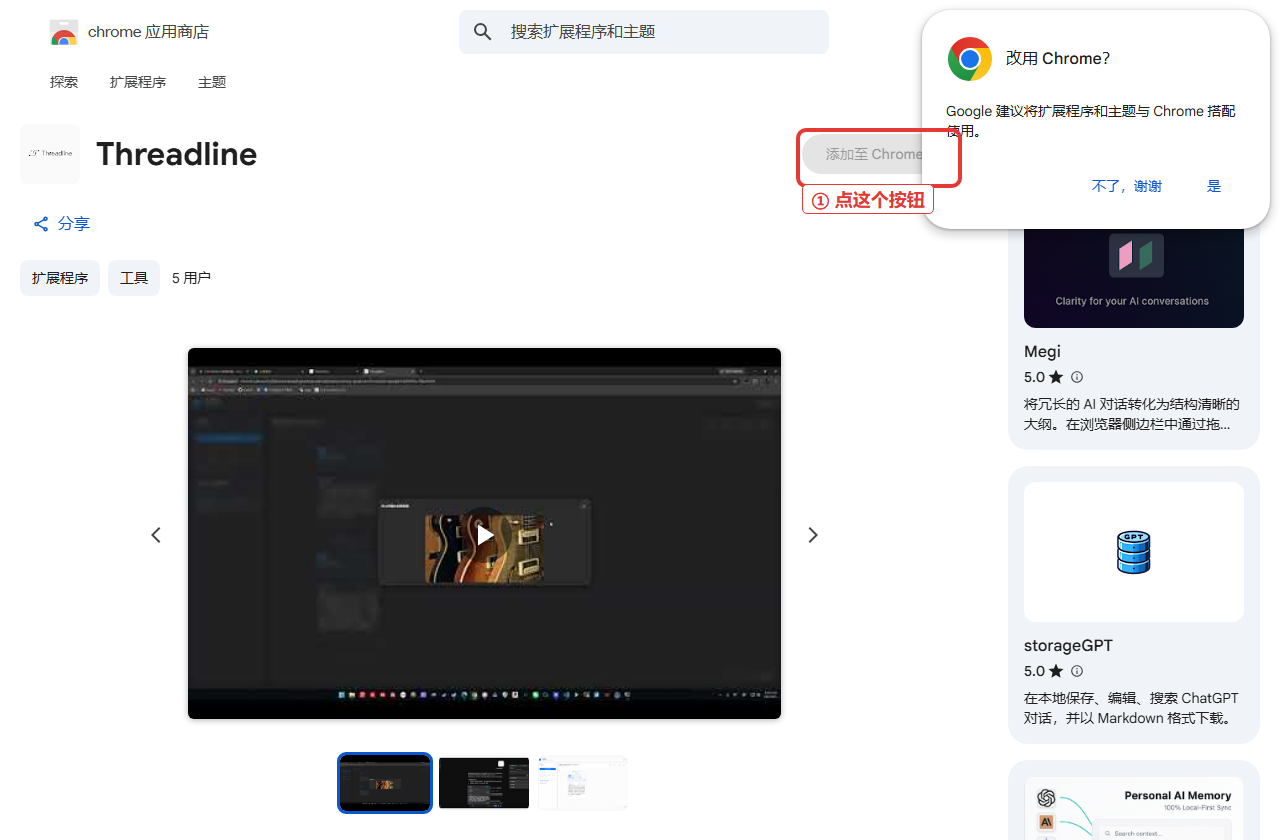Screen dimensions: 1280x840
Task: Select the second dark preview thumbnail
Action: [x=484, y=783]
